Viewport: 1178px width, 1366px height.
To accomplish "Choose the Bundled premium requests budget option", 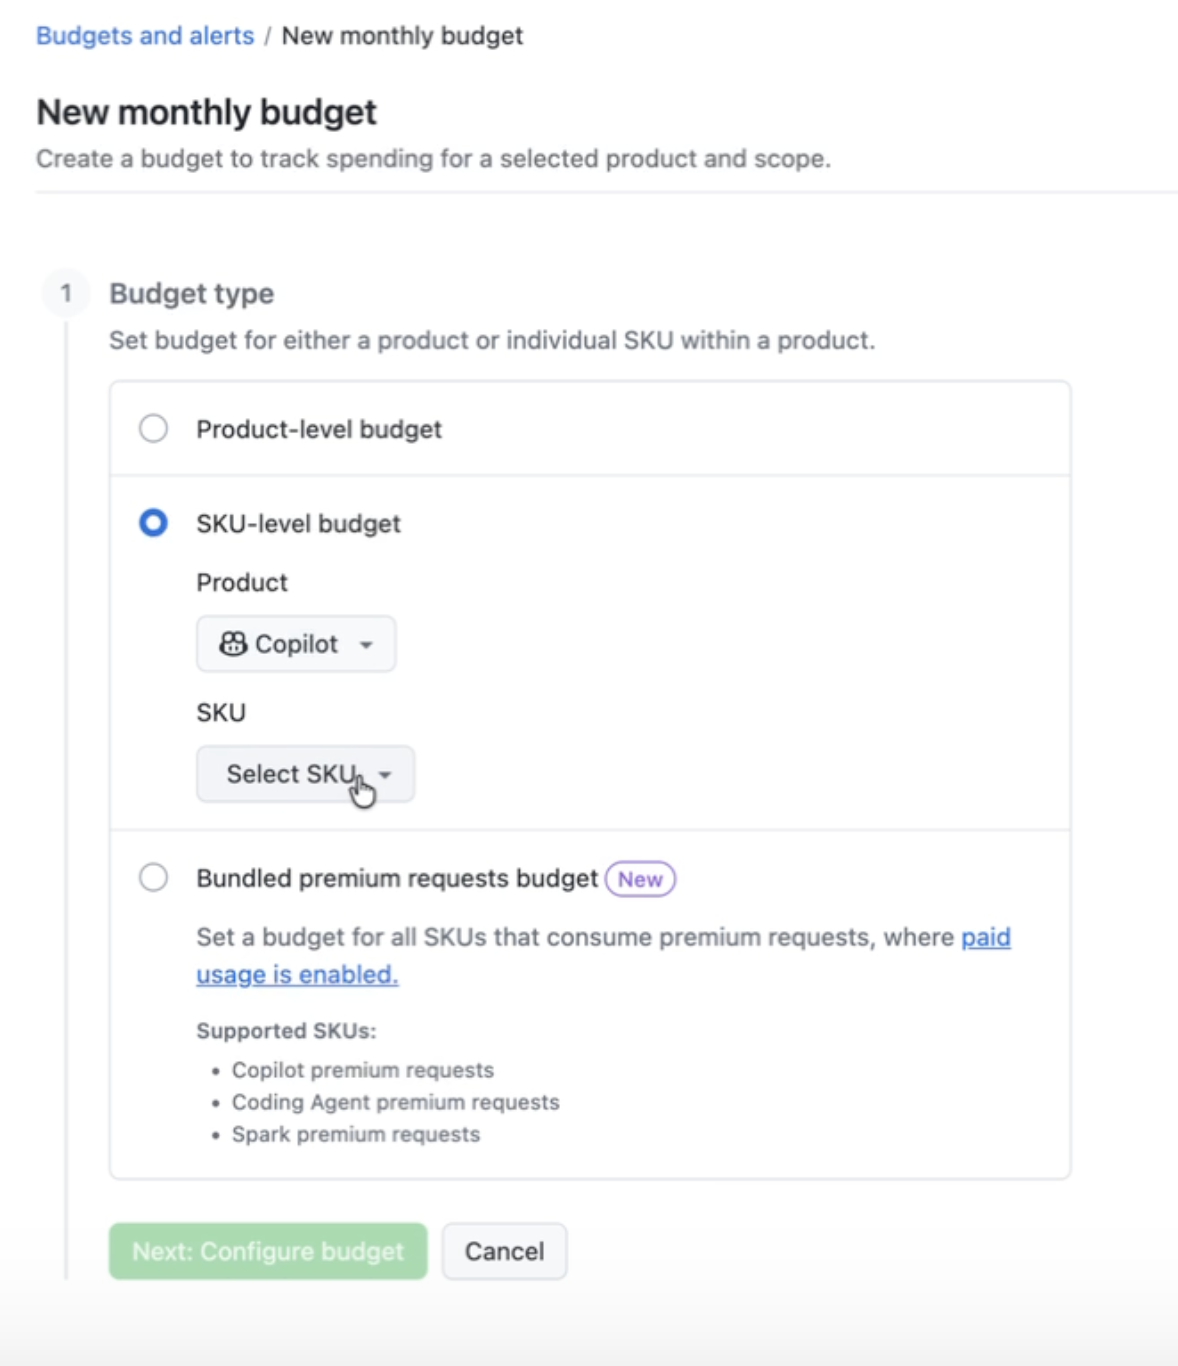I will tap(153, 877).
